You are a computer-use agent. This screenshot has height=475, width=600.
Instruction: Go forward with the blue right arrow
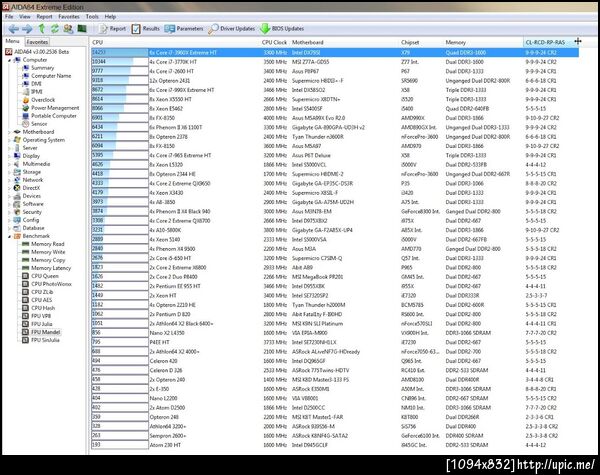27,29
